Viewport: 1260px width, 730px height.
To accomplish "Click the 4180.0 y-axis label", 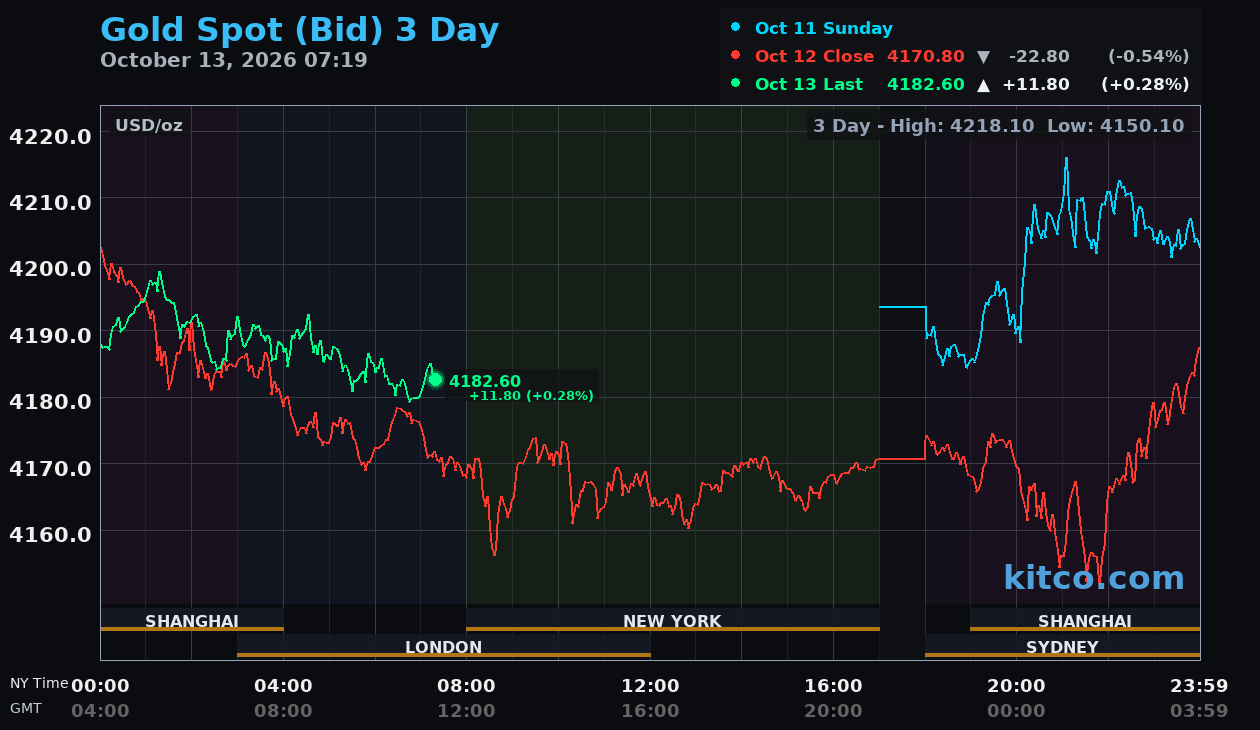I will click(x=50, y=401).
